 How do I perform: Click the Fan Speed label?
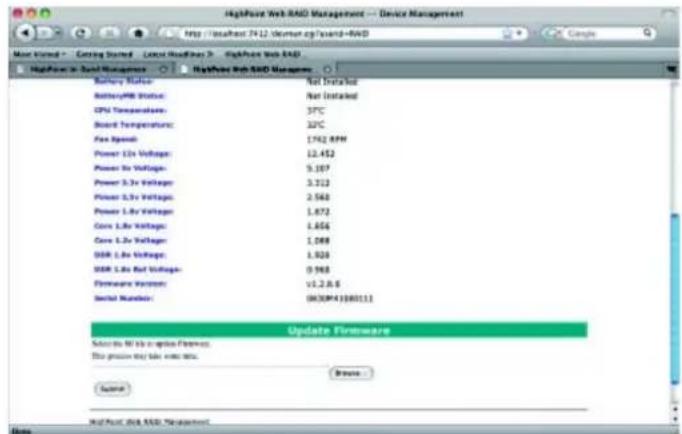(x=116, y=139)
